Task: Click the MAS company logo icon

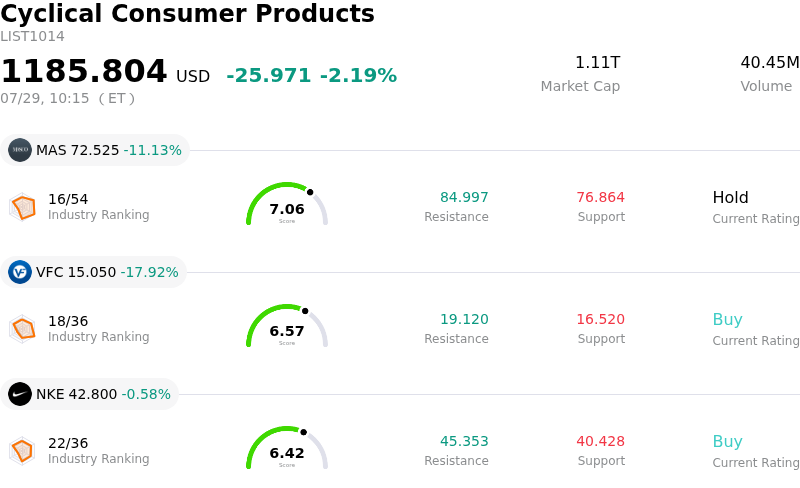Action: coord(20,150)
